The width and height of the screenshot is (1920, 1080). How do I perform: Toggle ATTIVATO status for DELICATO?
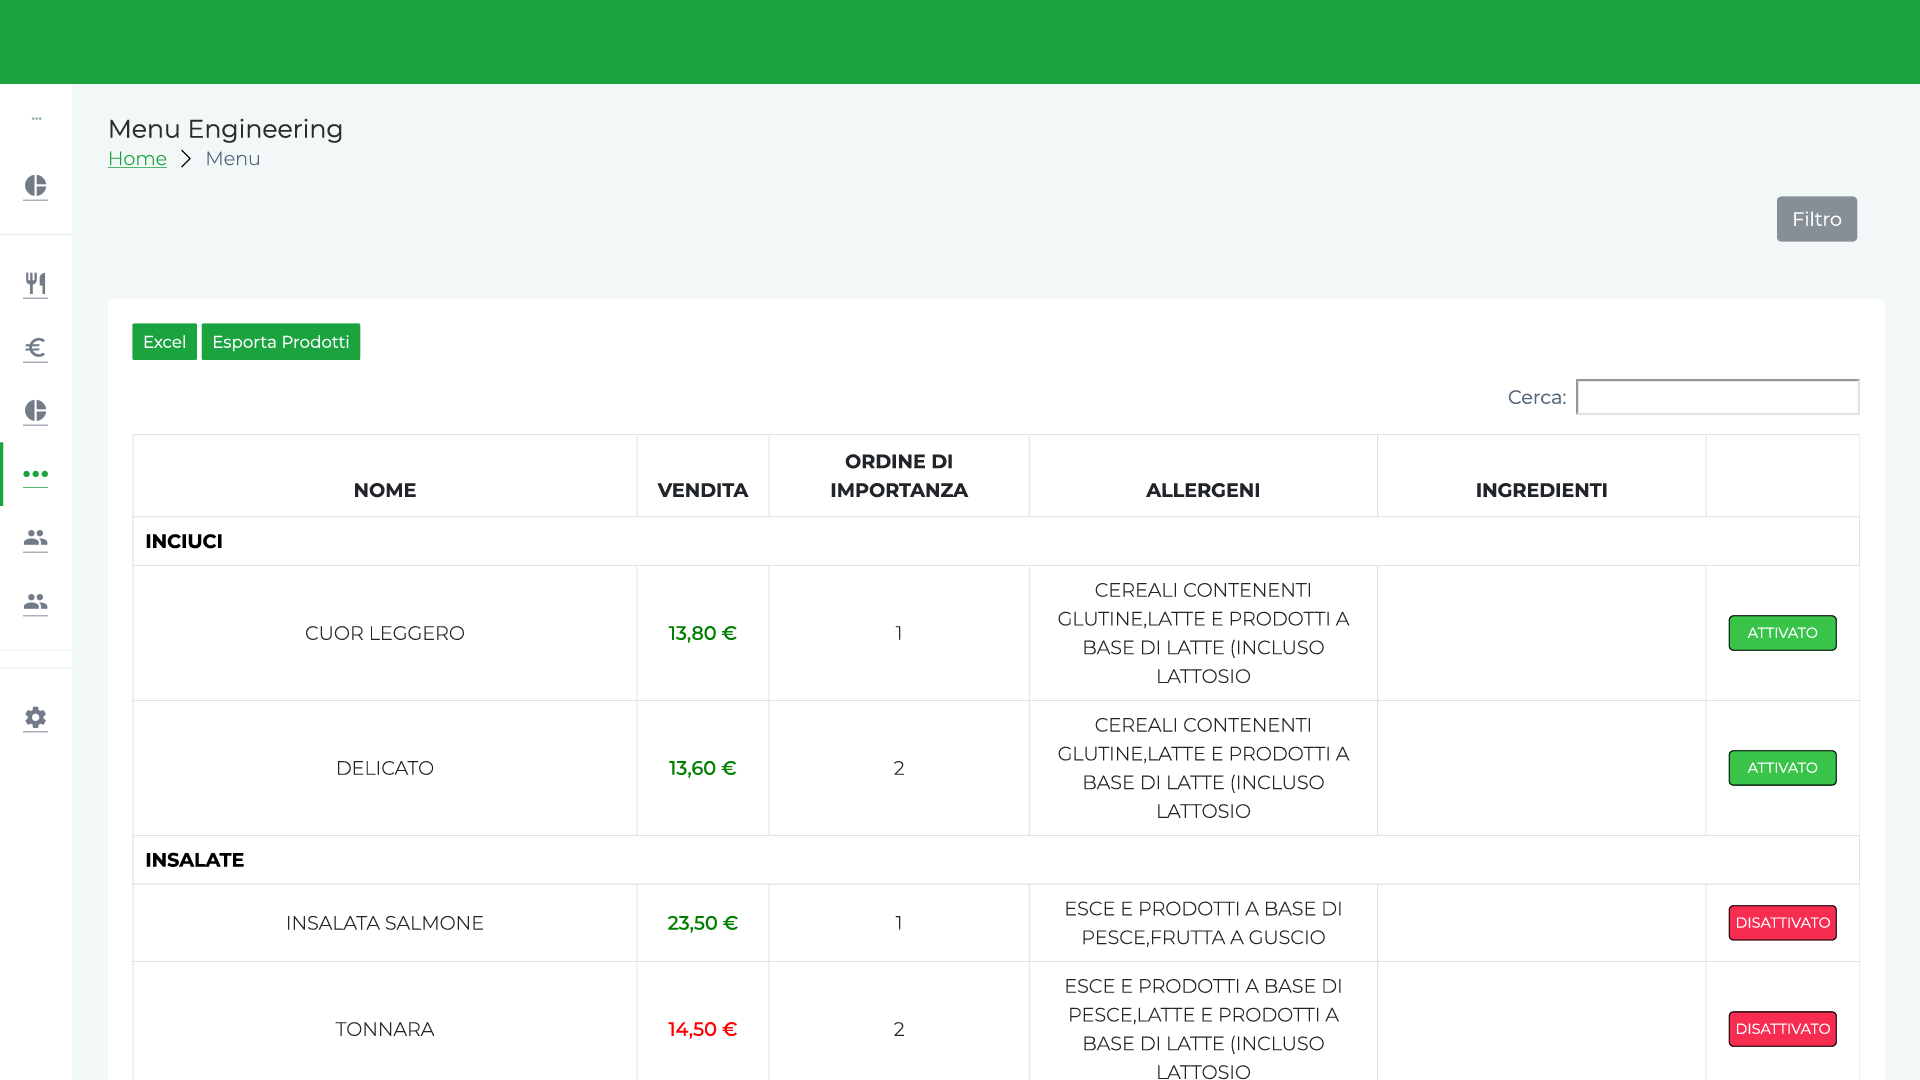pos(1782,768)
